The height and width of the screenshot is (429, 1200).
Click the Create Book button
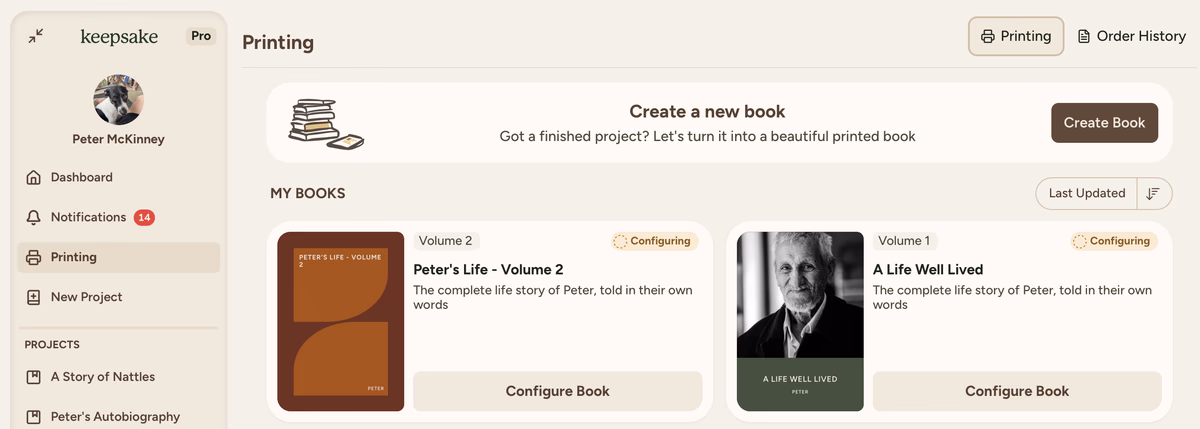pyautogui.click(x=1104, y=123)
